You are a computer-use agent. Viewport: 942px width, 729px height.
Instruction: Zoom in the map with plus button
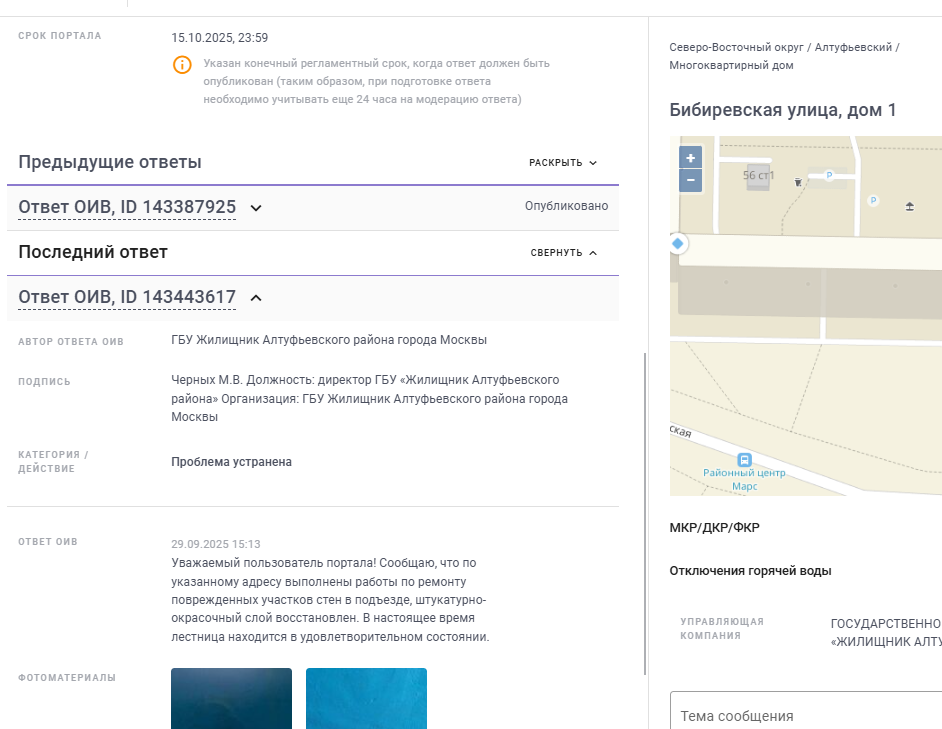[x=690, y=157]
